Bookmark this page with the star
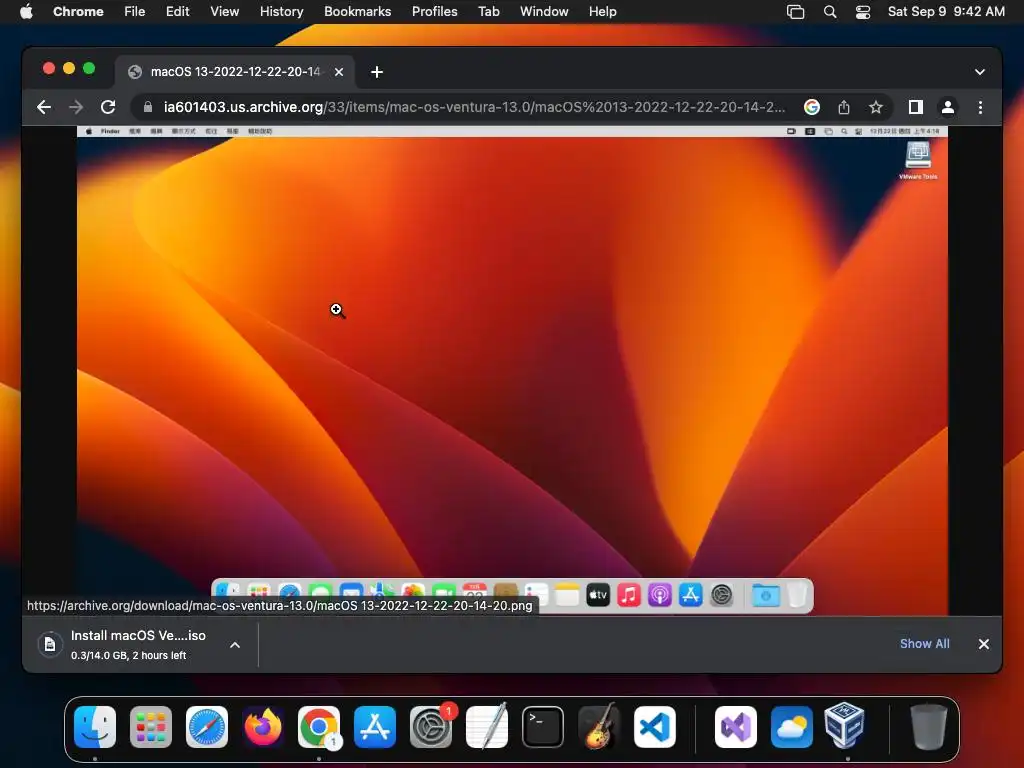The height and width of the screenshot is (768, 1024). [x=876, y=107]
